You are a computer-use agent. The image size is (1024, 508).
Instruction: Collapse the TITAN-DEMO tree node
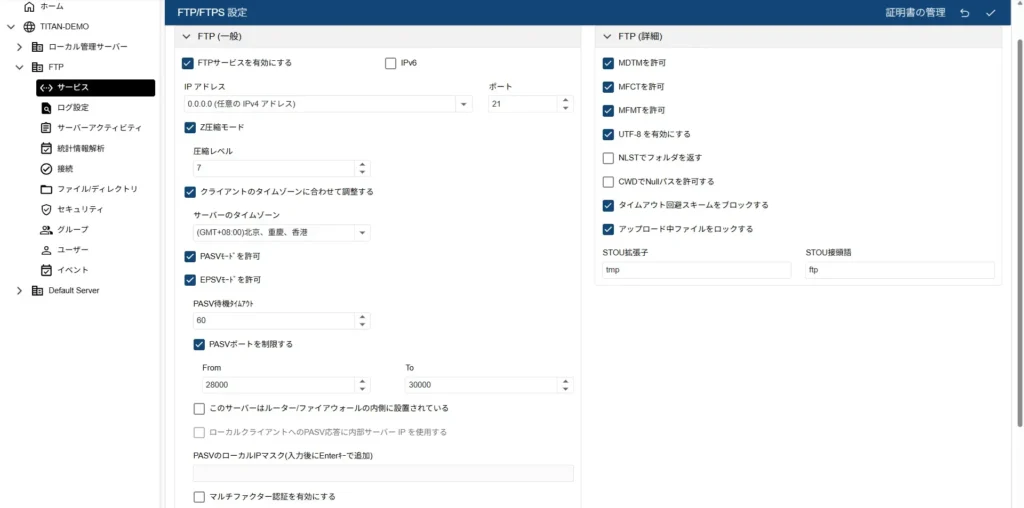coord(10,27)
